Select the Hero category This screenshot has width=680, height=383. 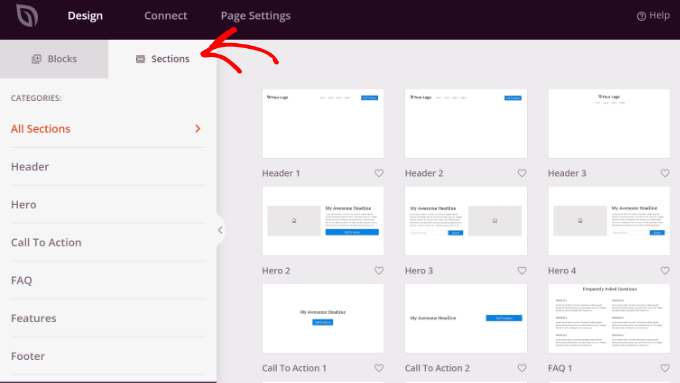108,204
